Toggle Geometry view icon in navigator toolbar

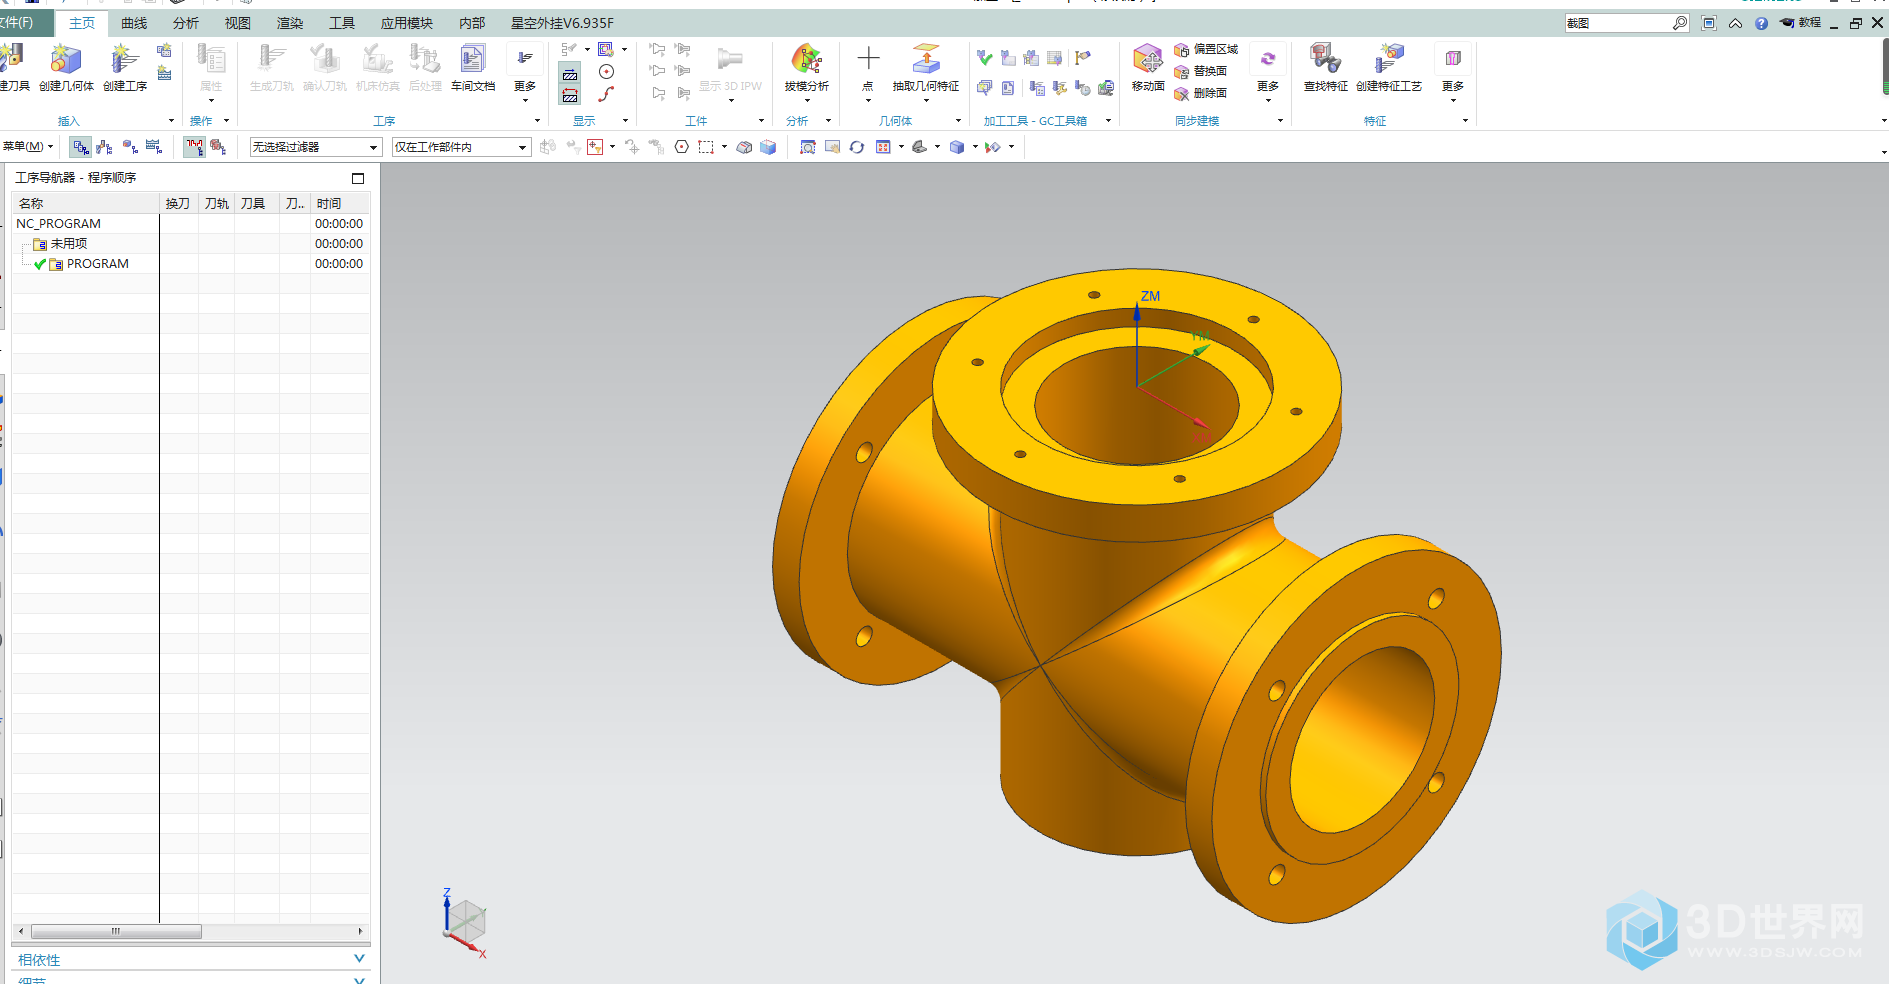[130, 147]
